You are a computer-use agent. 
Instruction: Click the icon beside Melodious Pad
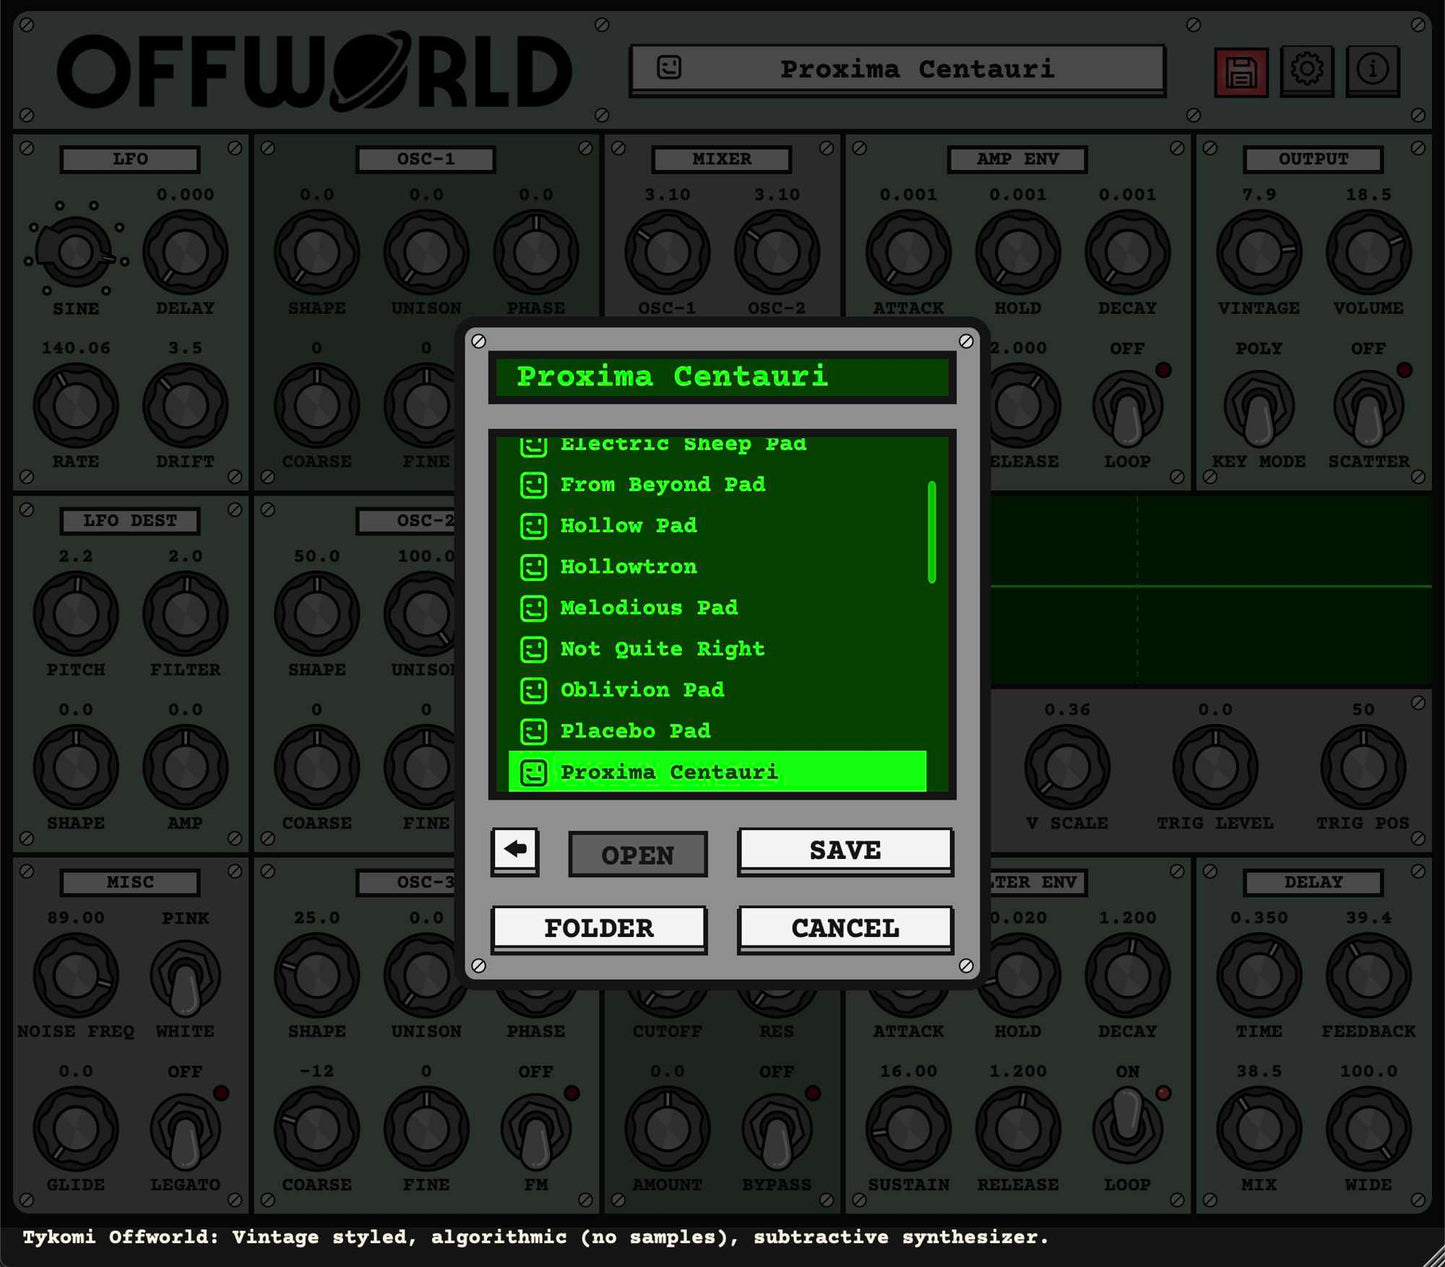coord(534,608)
